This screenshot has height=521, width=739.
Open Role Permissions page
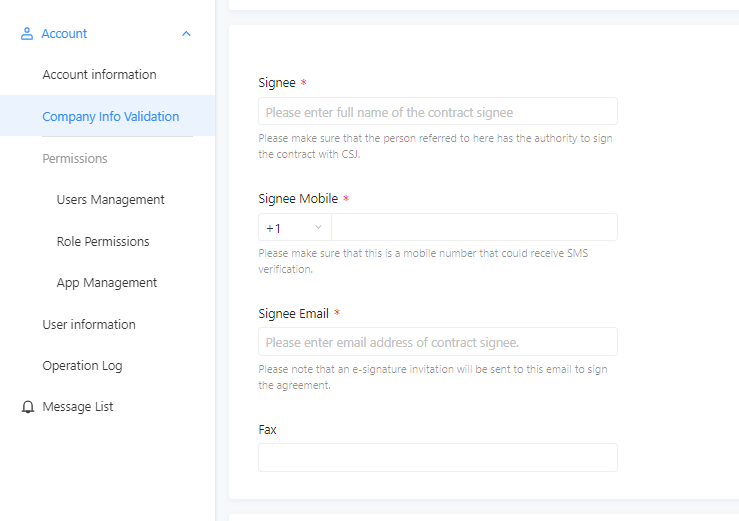103,241
